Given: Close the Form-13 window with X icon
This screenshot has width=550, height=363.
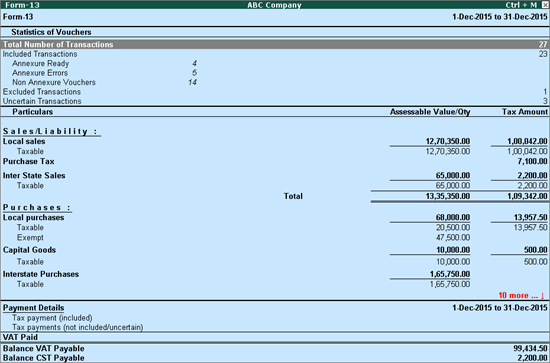Looking at the screenshot, I should [545, 5].
